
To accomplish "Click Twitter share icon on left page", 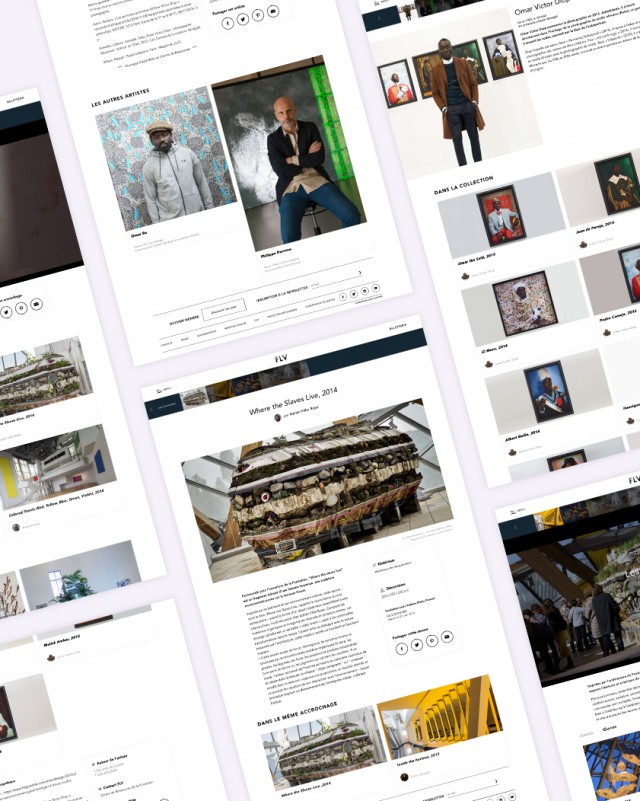I will 6,312.
